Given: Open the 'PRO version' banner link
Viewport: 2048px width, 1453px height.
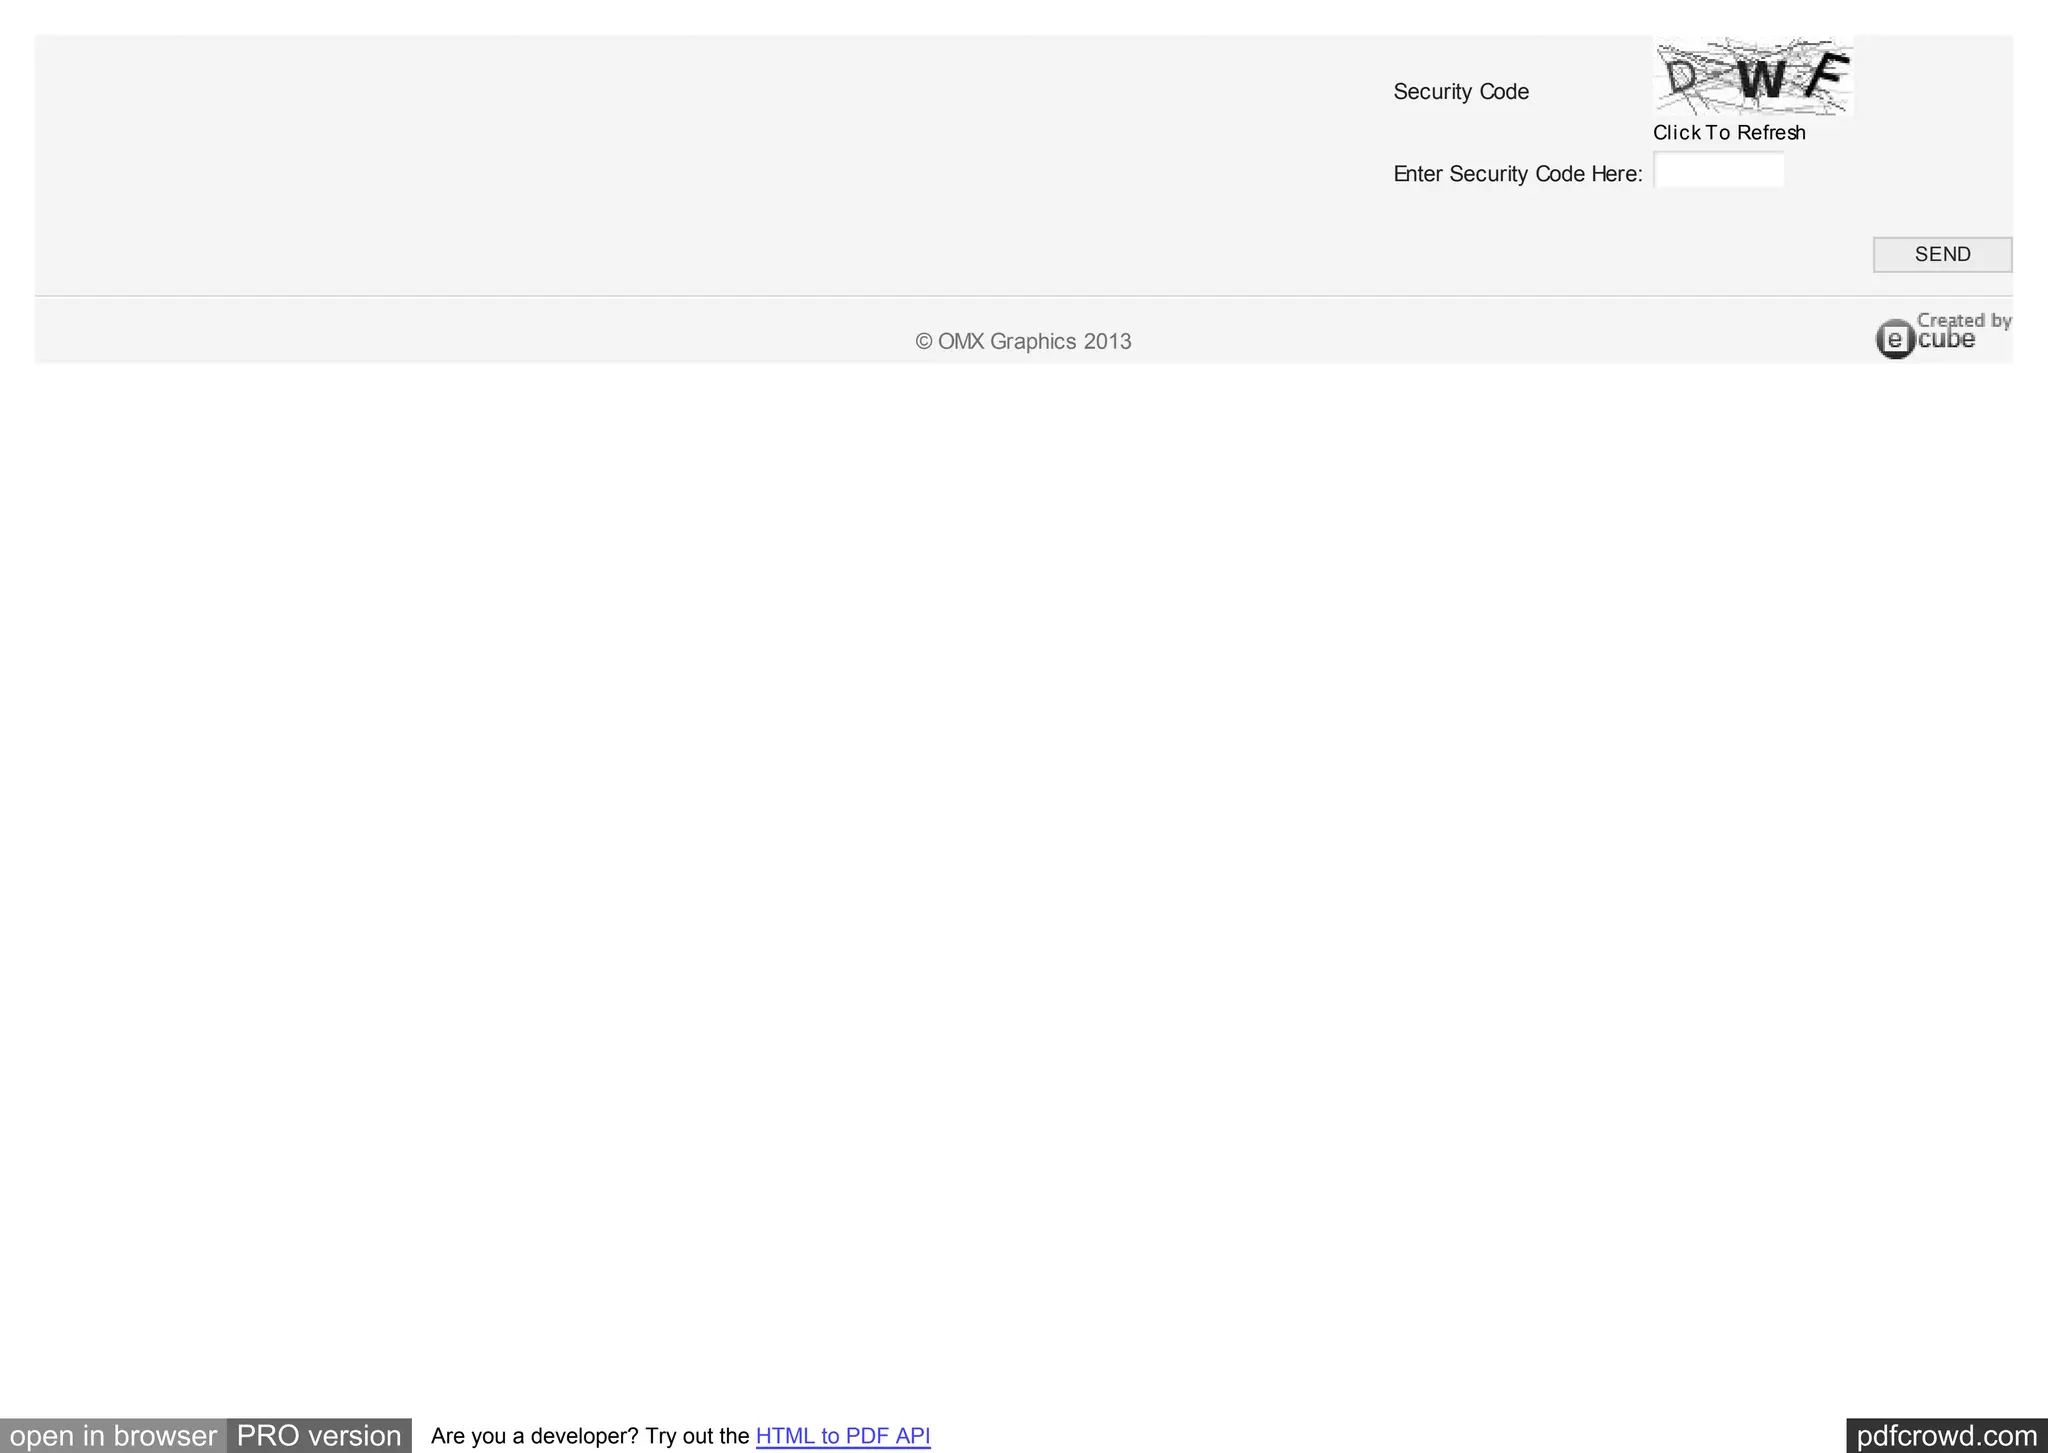Looking at the screenshot, I should coord(319,1436).
